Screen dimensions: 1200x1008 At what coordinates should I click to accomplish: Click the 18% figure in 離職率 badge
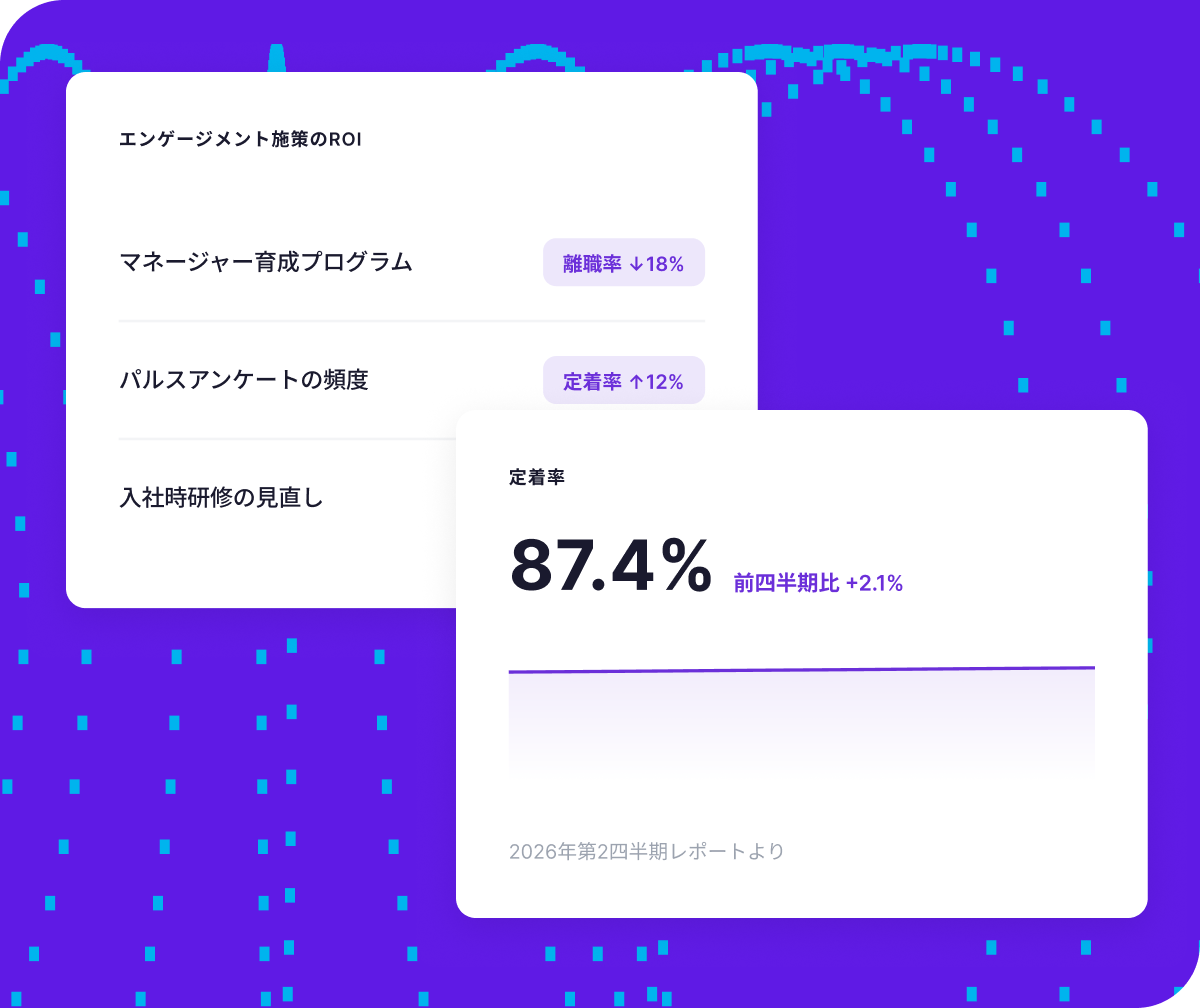(x=665, y=264)
